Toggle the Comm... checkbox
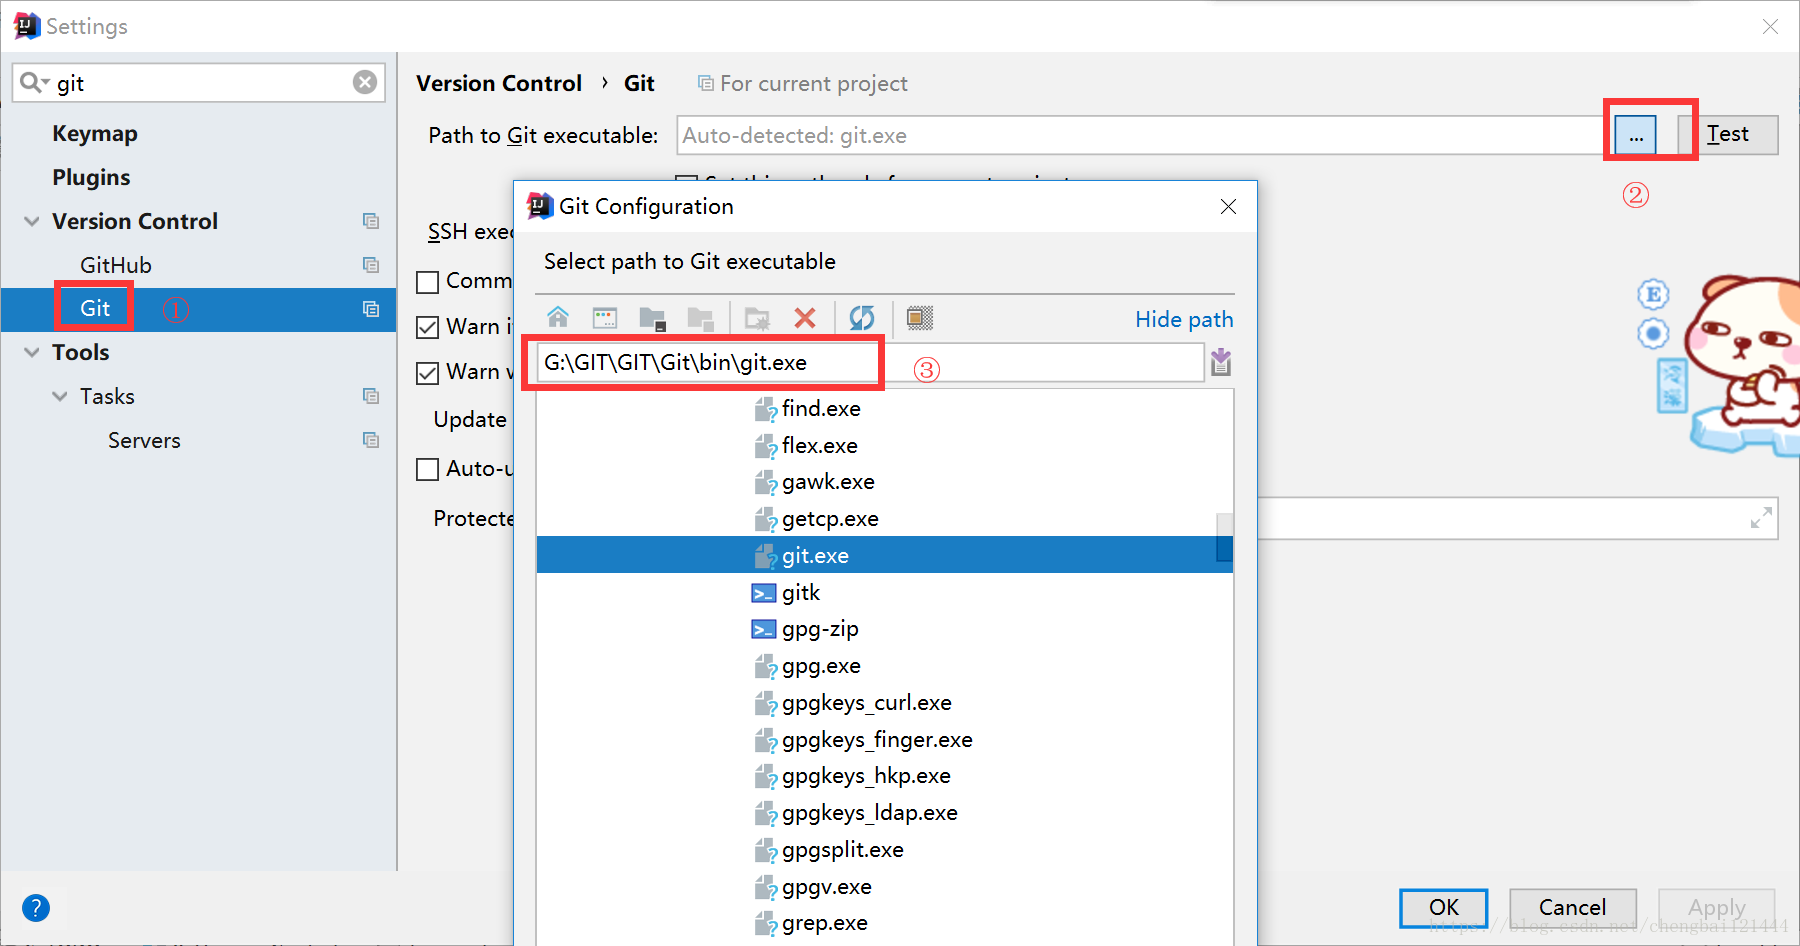Viewport: 1800px width, 946px height. (x=428, y=282)
